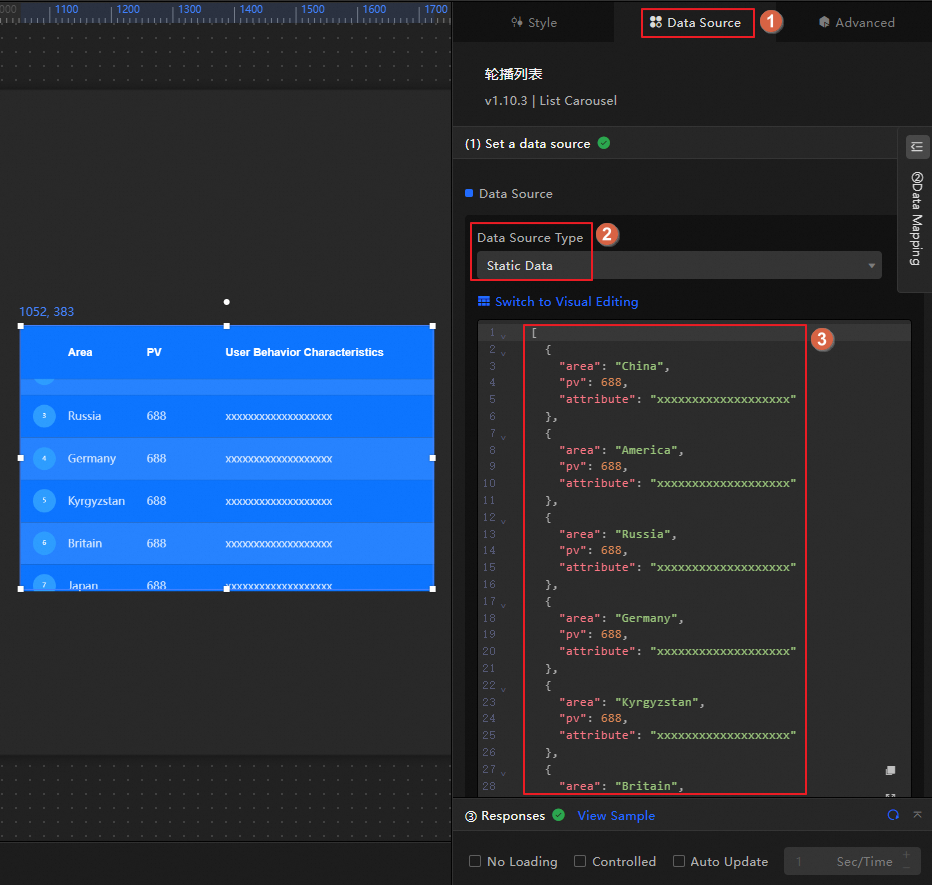Click the row number 3 badge beside Russia
The image size is (932, 885).
[44, 415]
